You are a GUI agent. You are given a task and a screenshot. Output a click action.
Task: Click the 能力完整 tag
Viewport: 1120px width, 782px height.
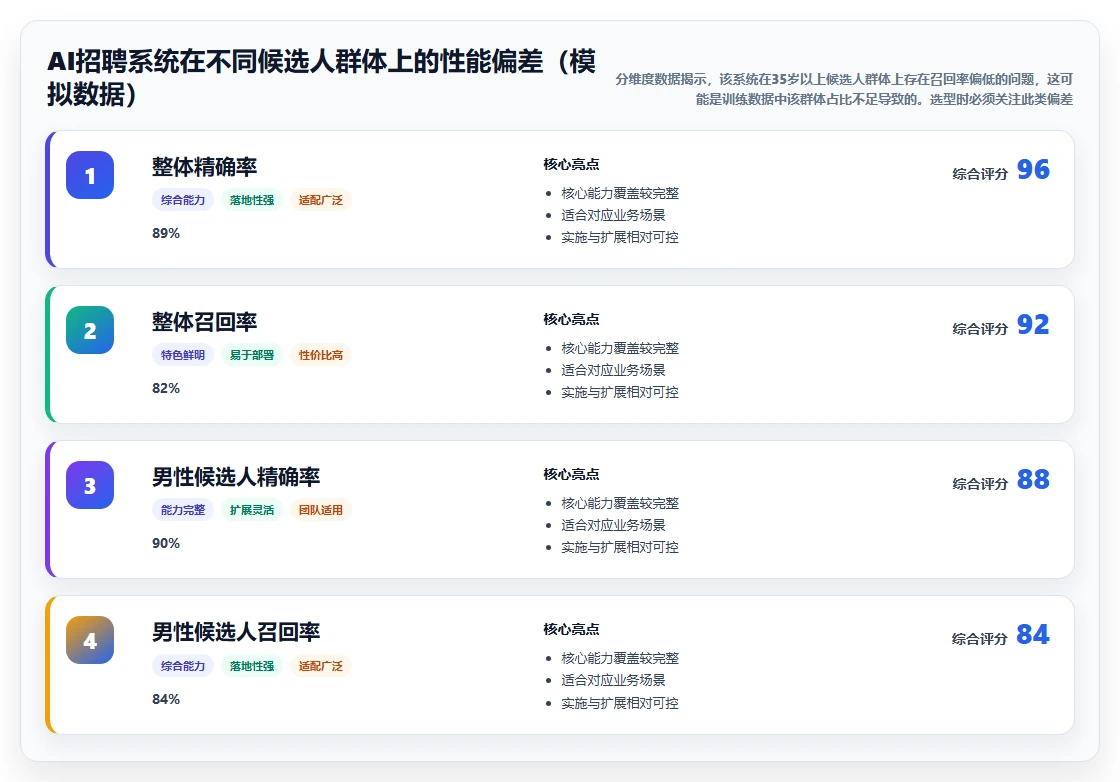coord(183,510)
